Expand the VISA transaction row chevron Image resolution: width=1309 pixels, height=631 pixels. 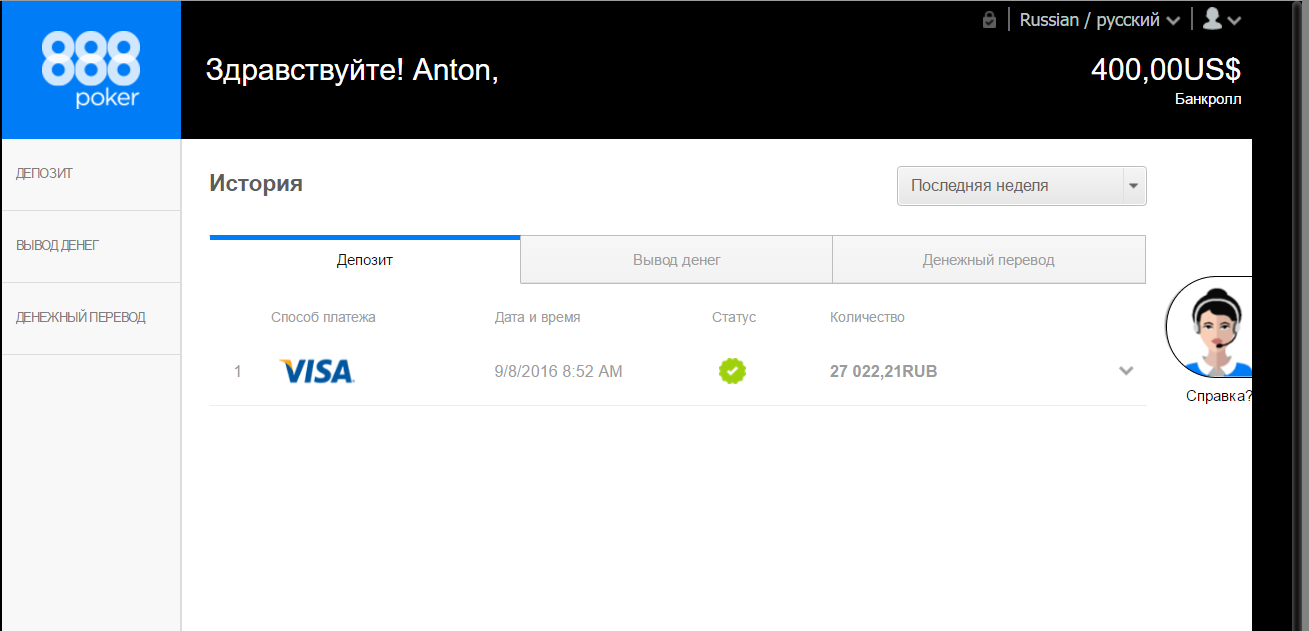[1126, 371]
